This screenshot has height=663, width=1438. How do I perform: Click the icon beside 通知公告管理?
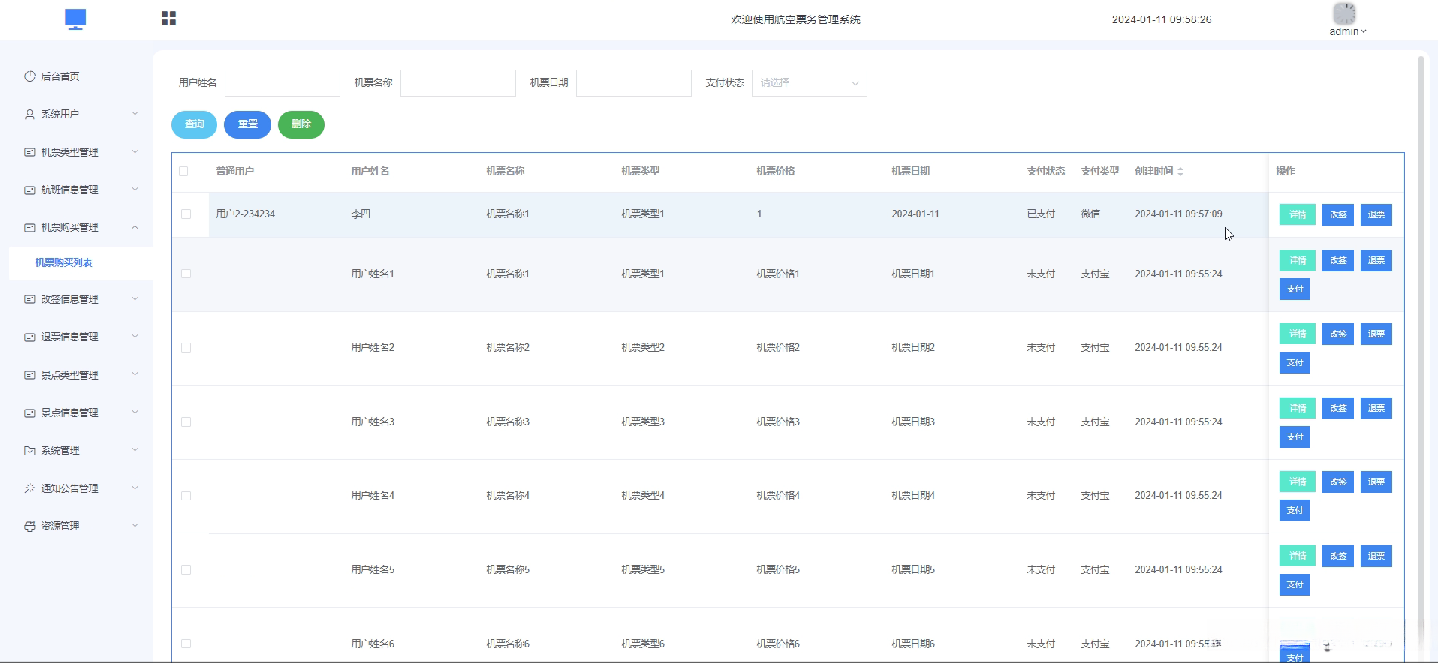[x=30, y=488]
